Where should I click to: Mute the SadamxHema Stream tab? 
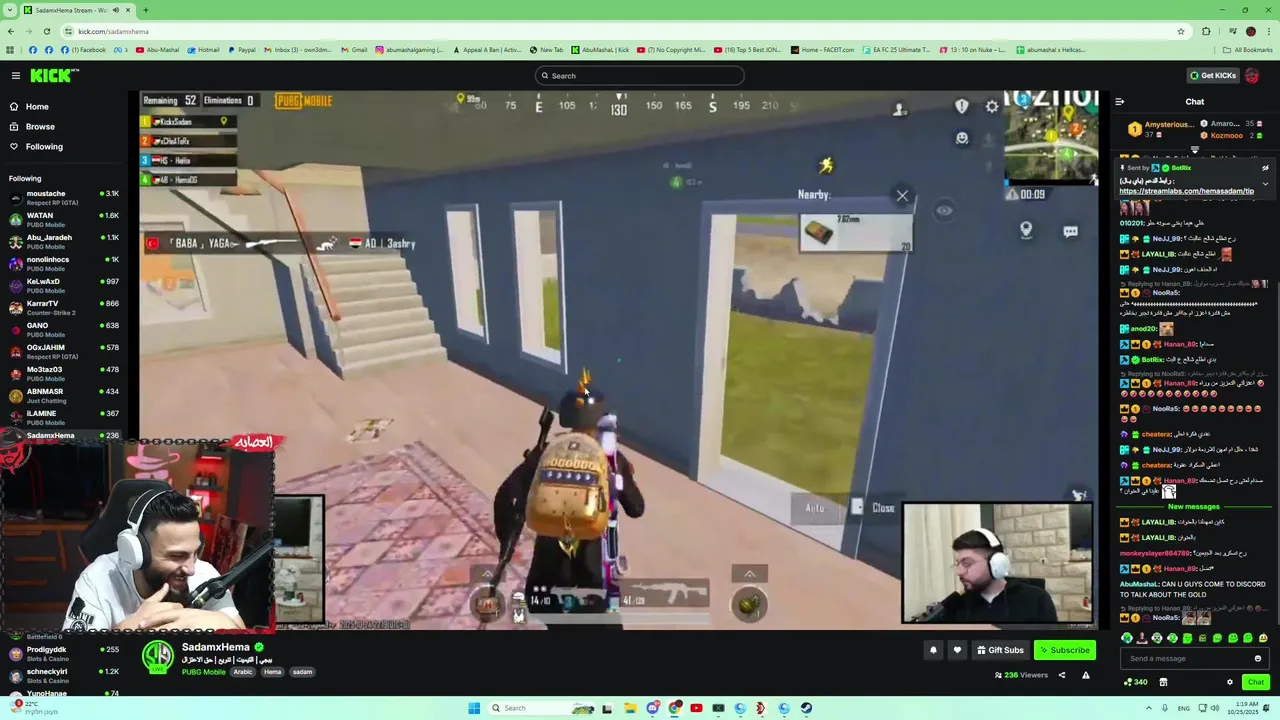tap(115, 10)
